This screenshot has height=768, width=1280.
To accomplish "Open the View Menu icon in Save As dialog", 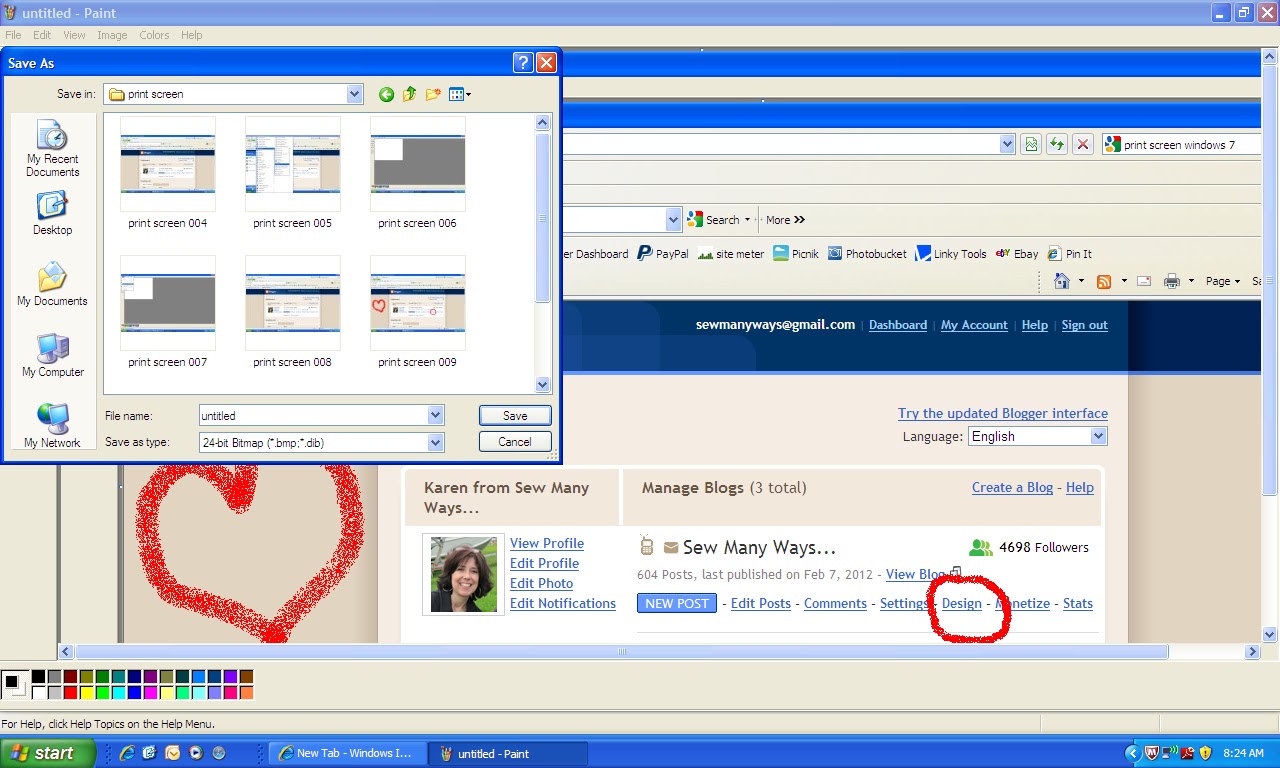I will click(456, 93).
